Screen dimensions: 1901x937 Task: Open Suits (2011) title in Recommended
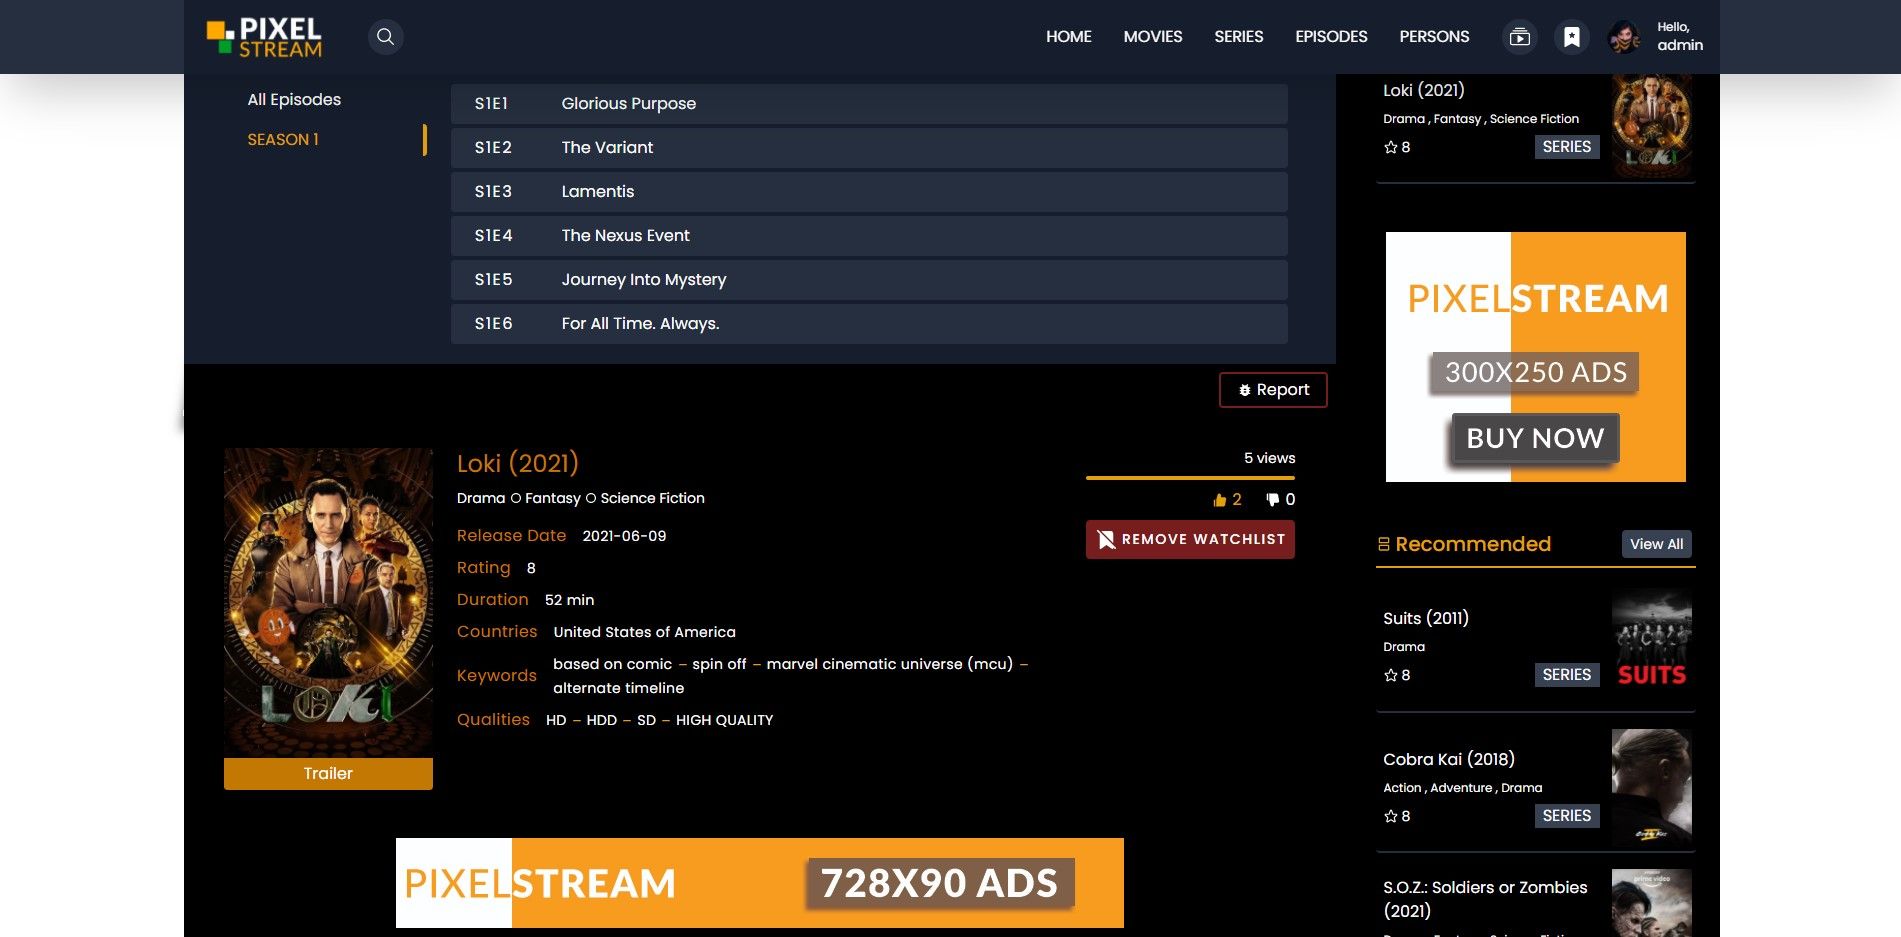[1426, 618]
